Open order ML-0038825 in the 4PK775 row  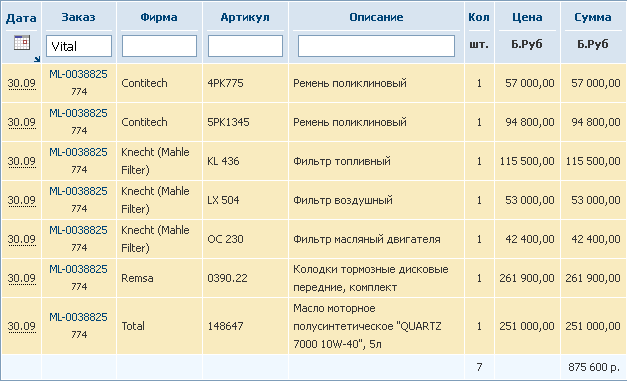[78, 74]
